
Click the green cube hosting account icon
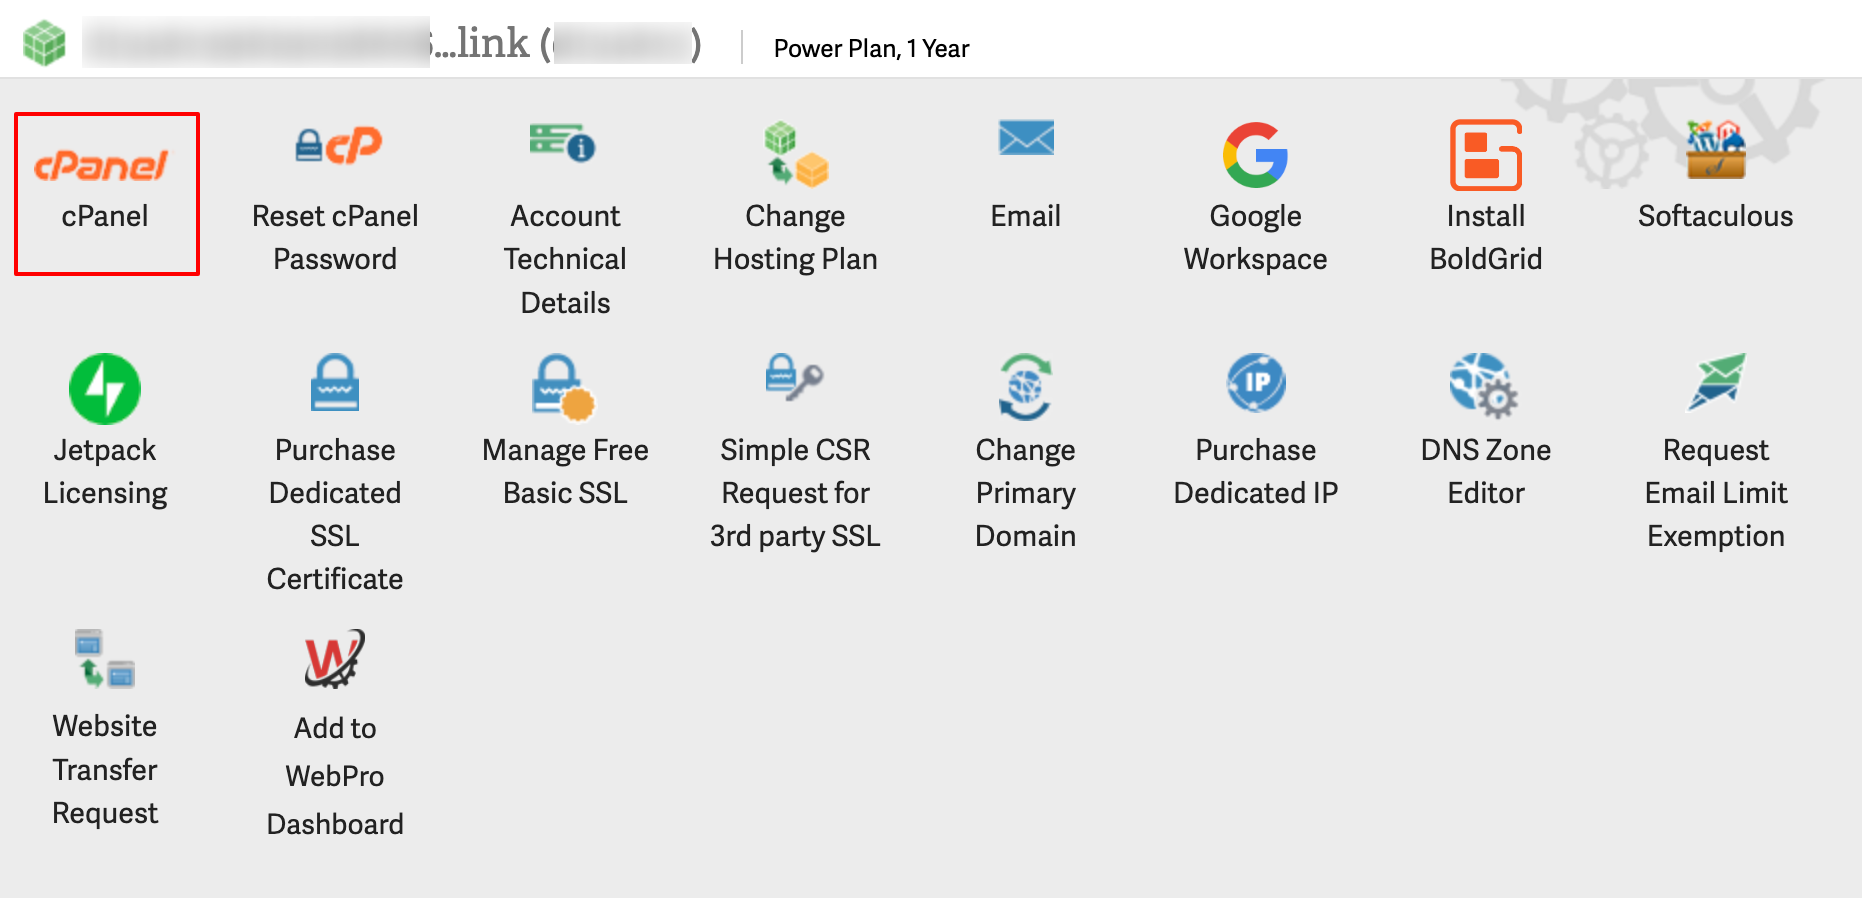click(44, 44)
